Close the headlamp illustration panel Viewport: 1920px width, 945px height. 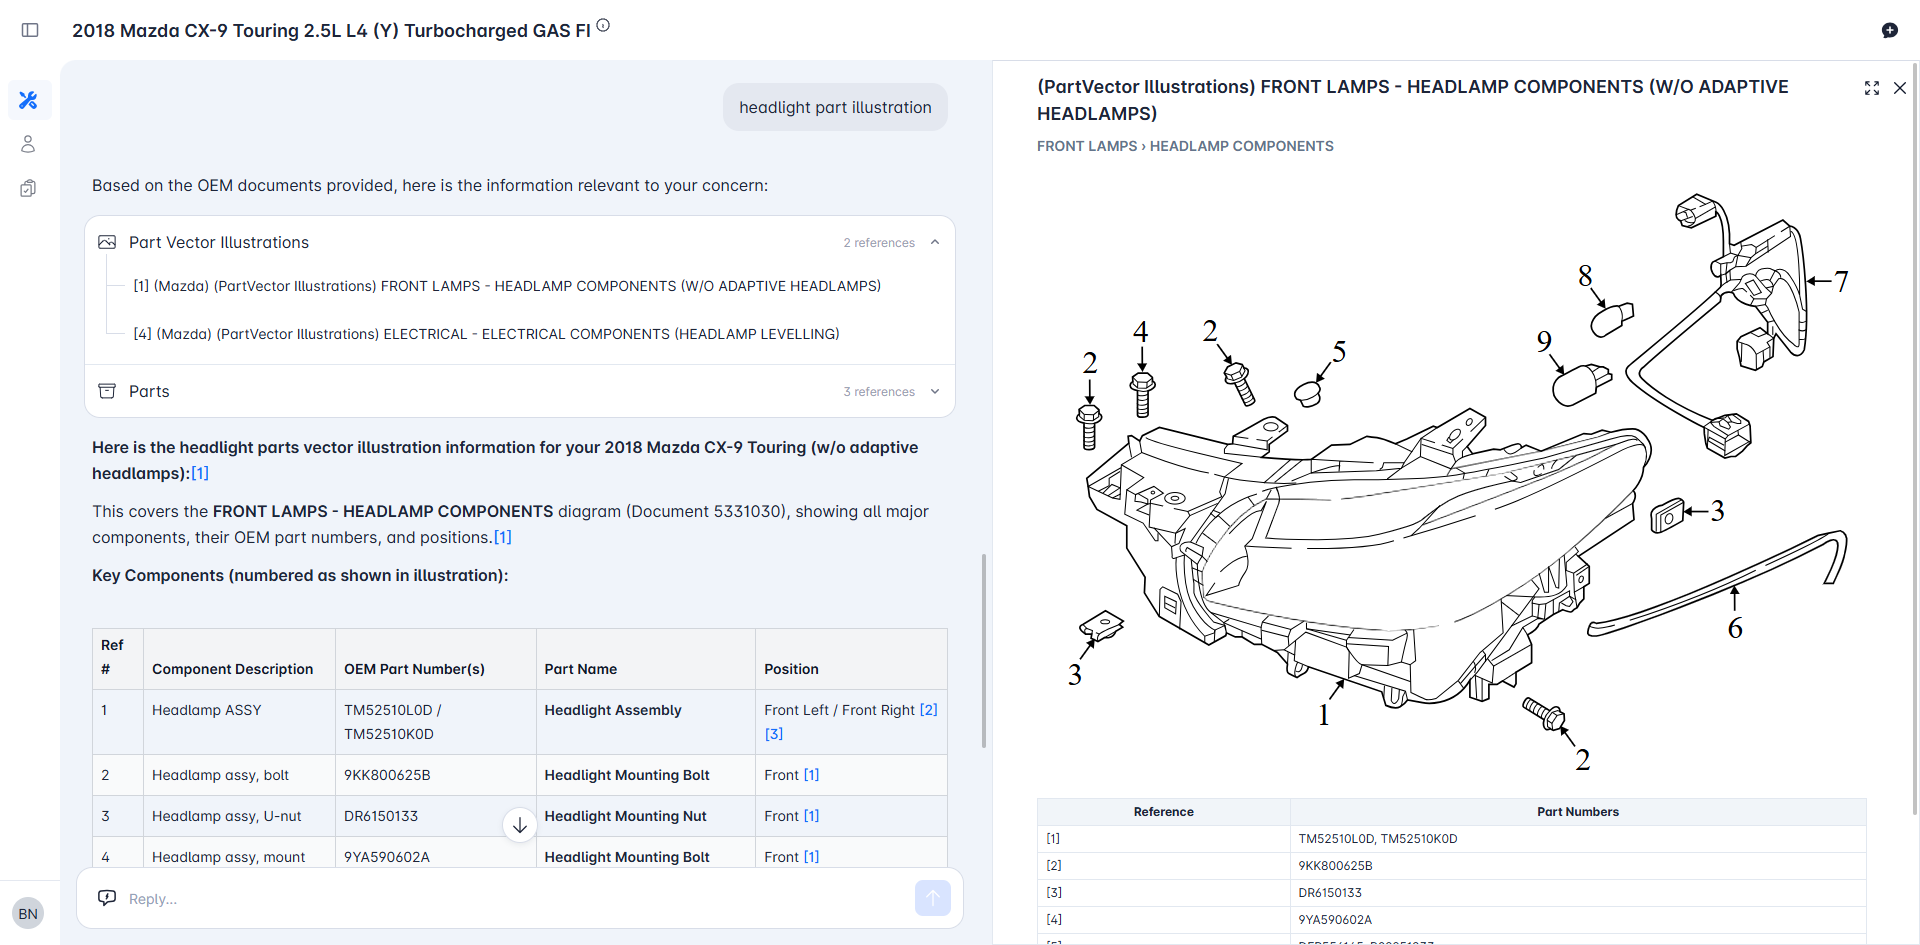point(1900,88)
